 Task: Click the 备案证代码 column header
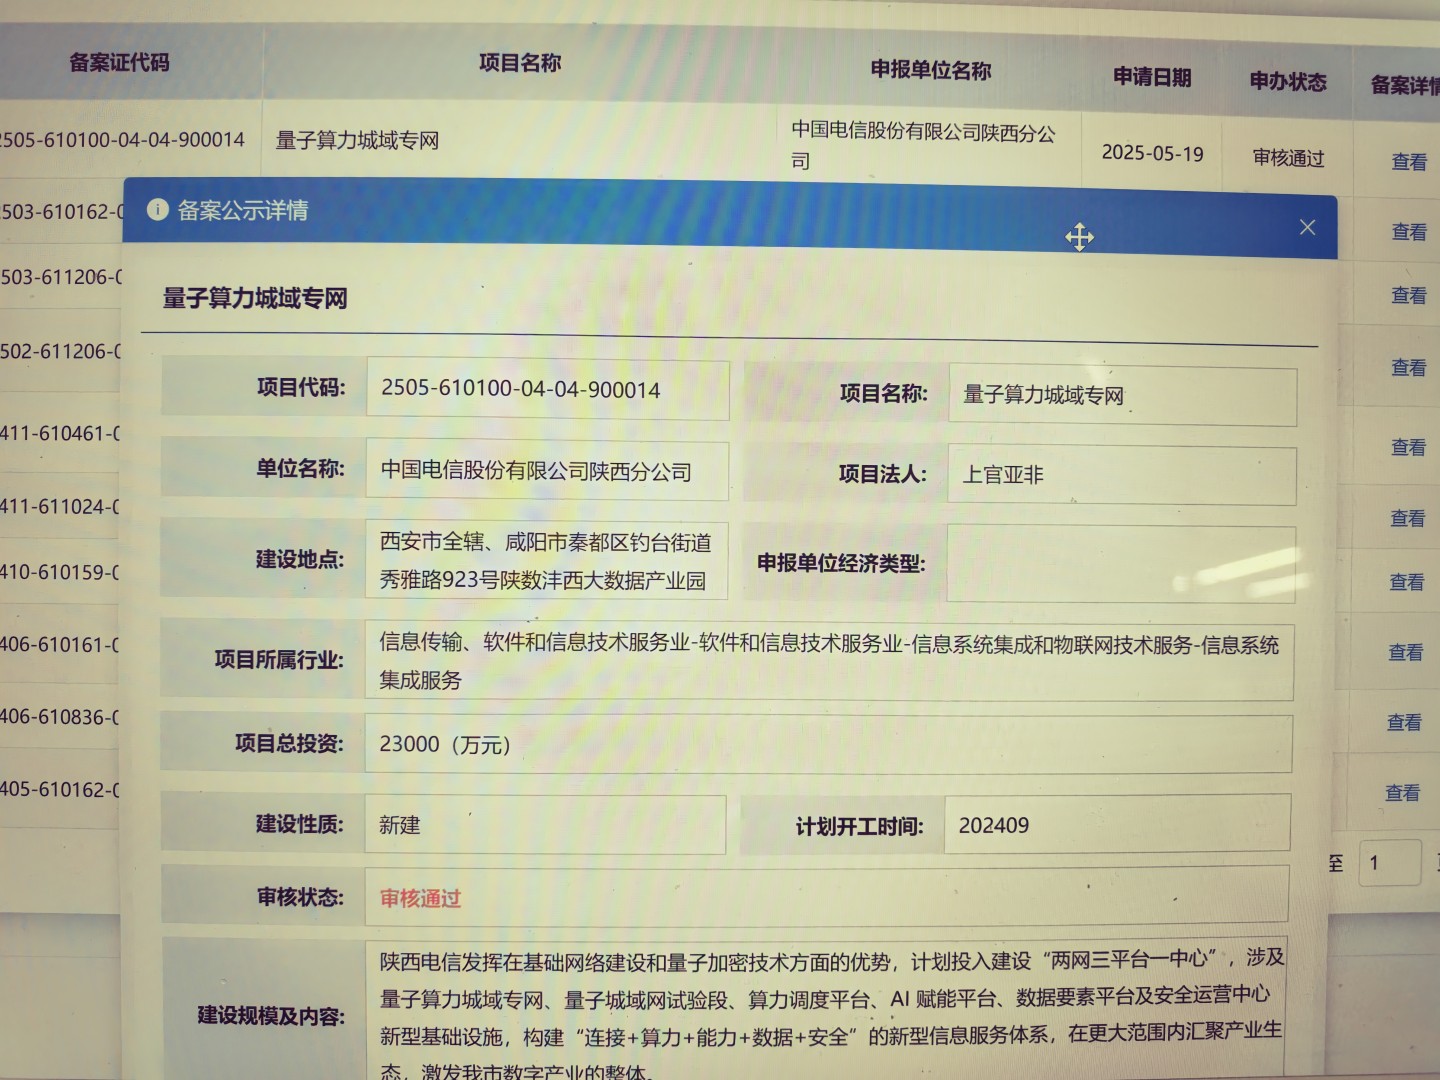click(x=119, y=62)
